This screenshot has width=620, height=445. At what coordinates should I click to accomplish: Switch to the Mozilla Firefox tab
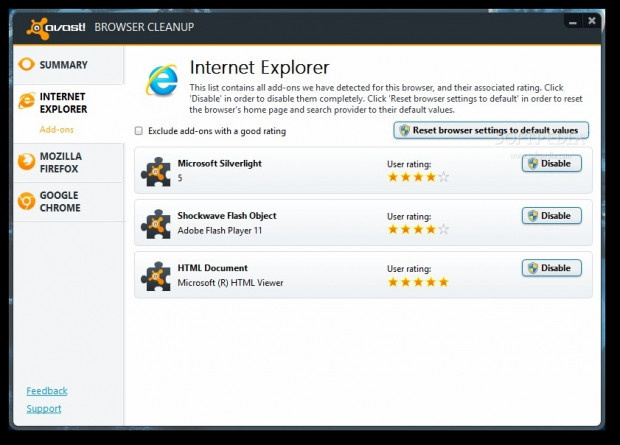68,163
